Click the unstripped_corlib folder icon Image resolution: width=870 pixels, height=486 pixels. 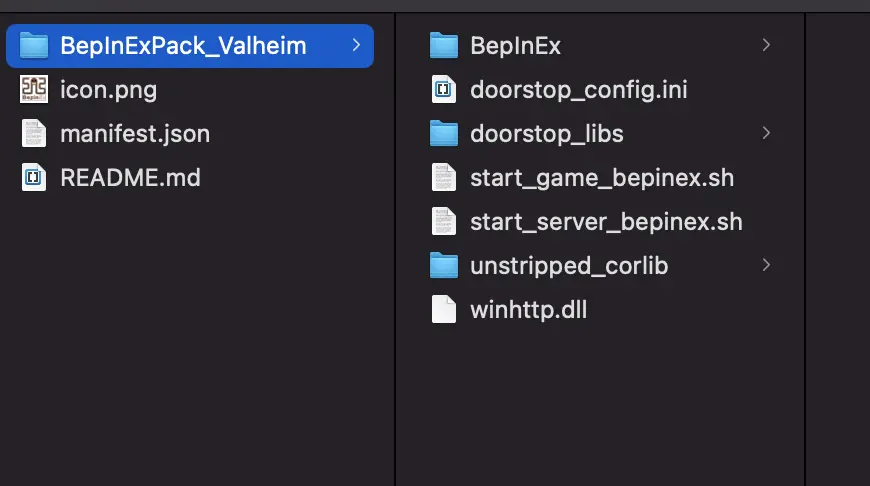point(444,265)
